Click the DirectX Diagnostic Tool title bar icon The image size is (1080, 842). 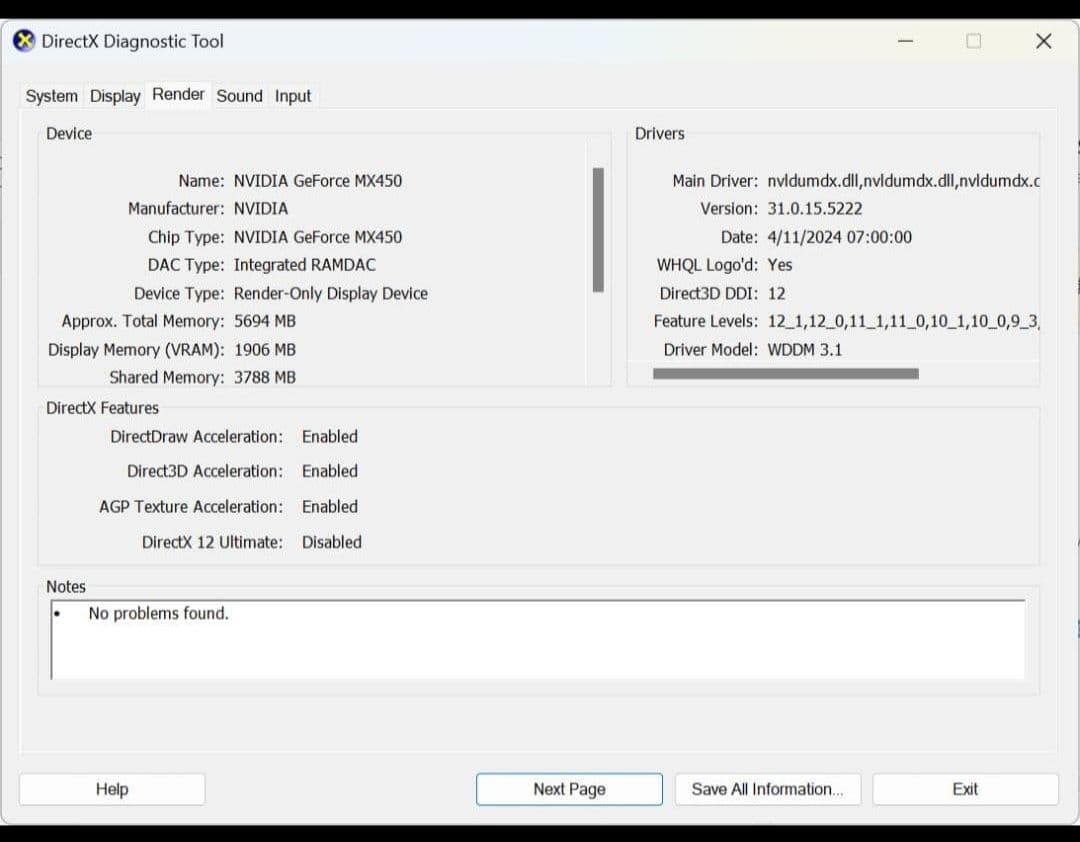pyautogui.click(x=22, y=41)
